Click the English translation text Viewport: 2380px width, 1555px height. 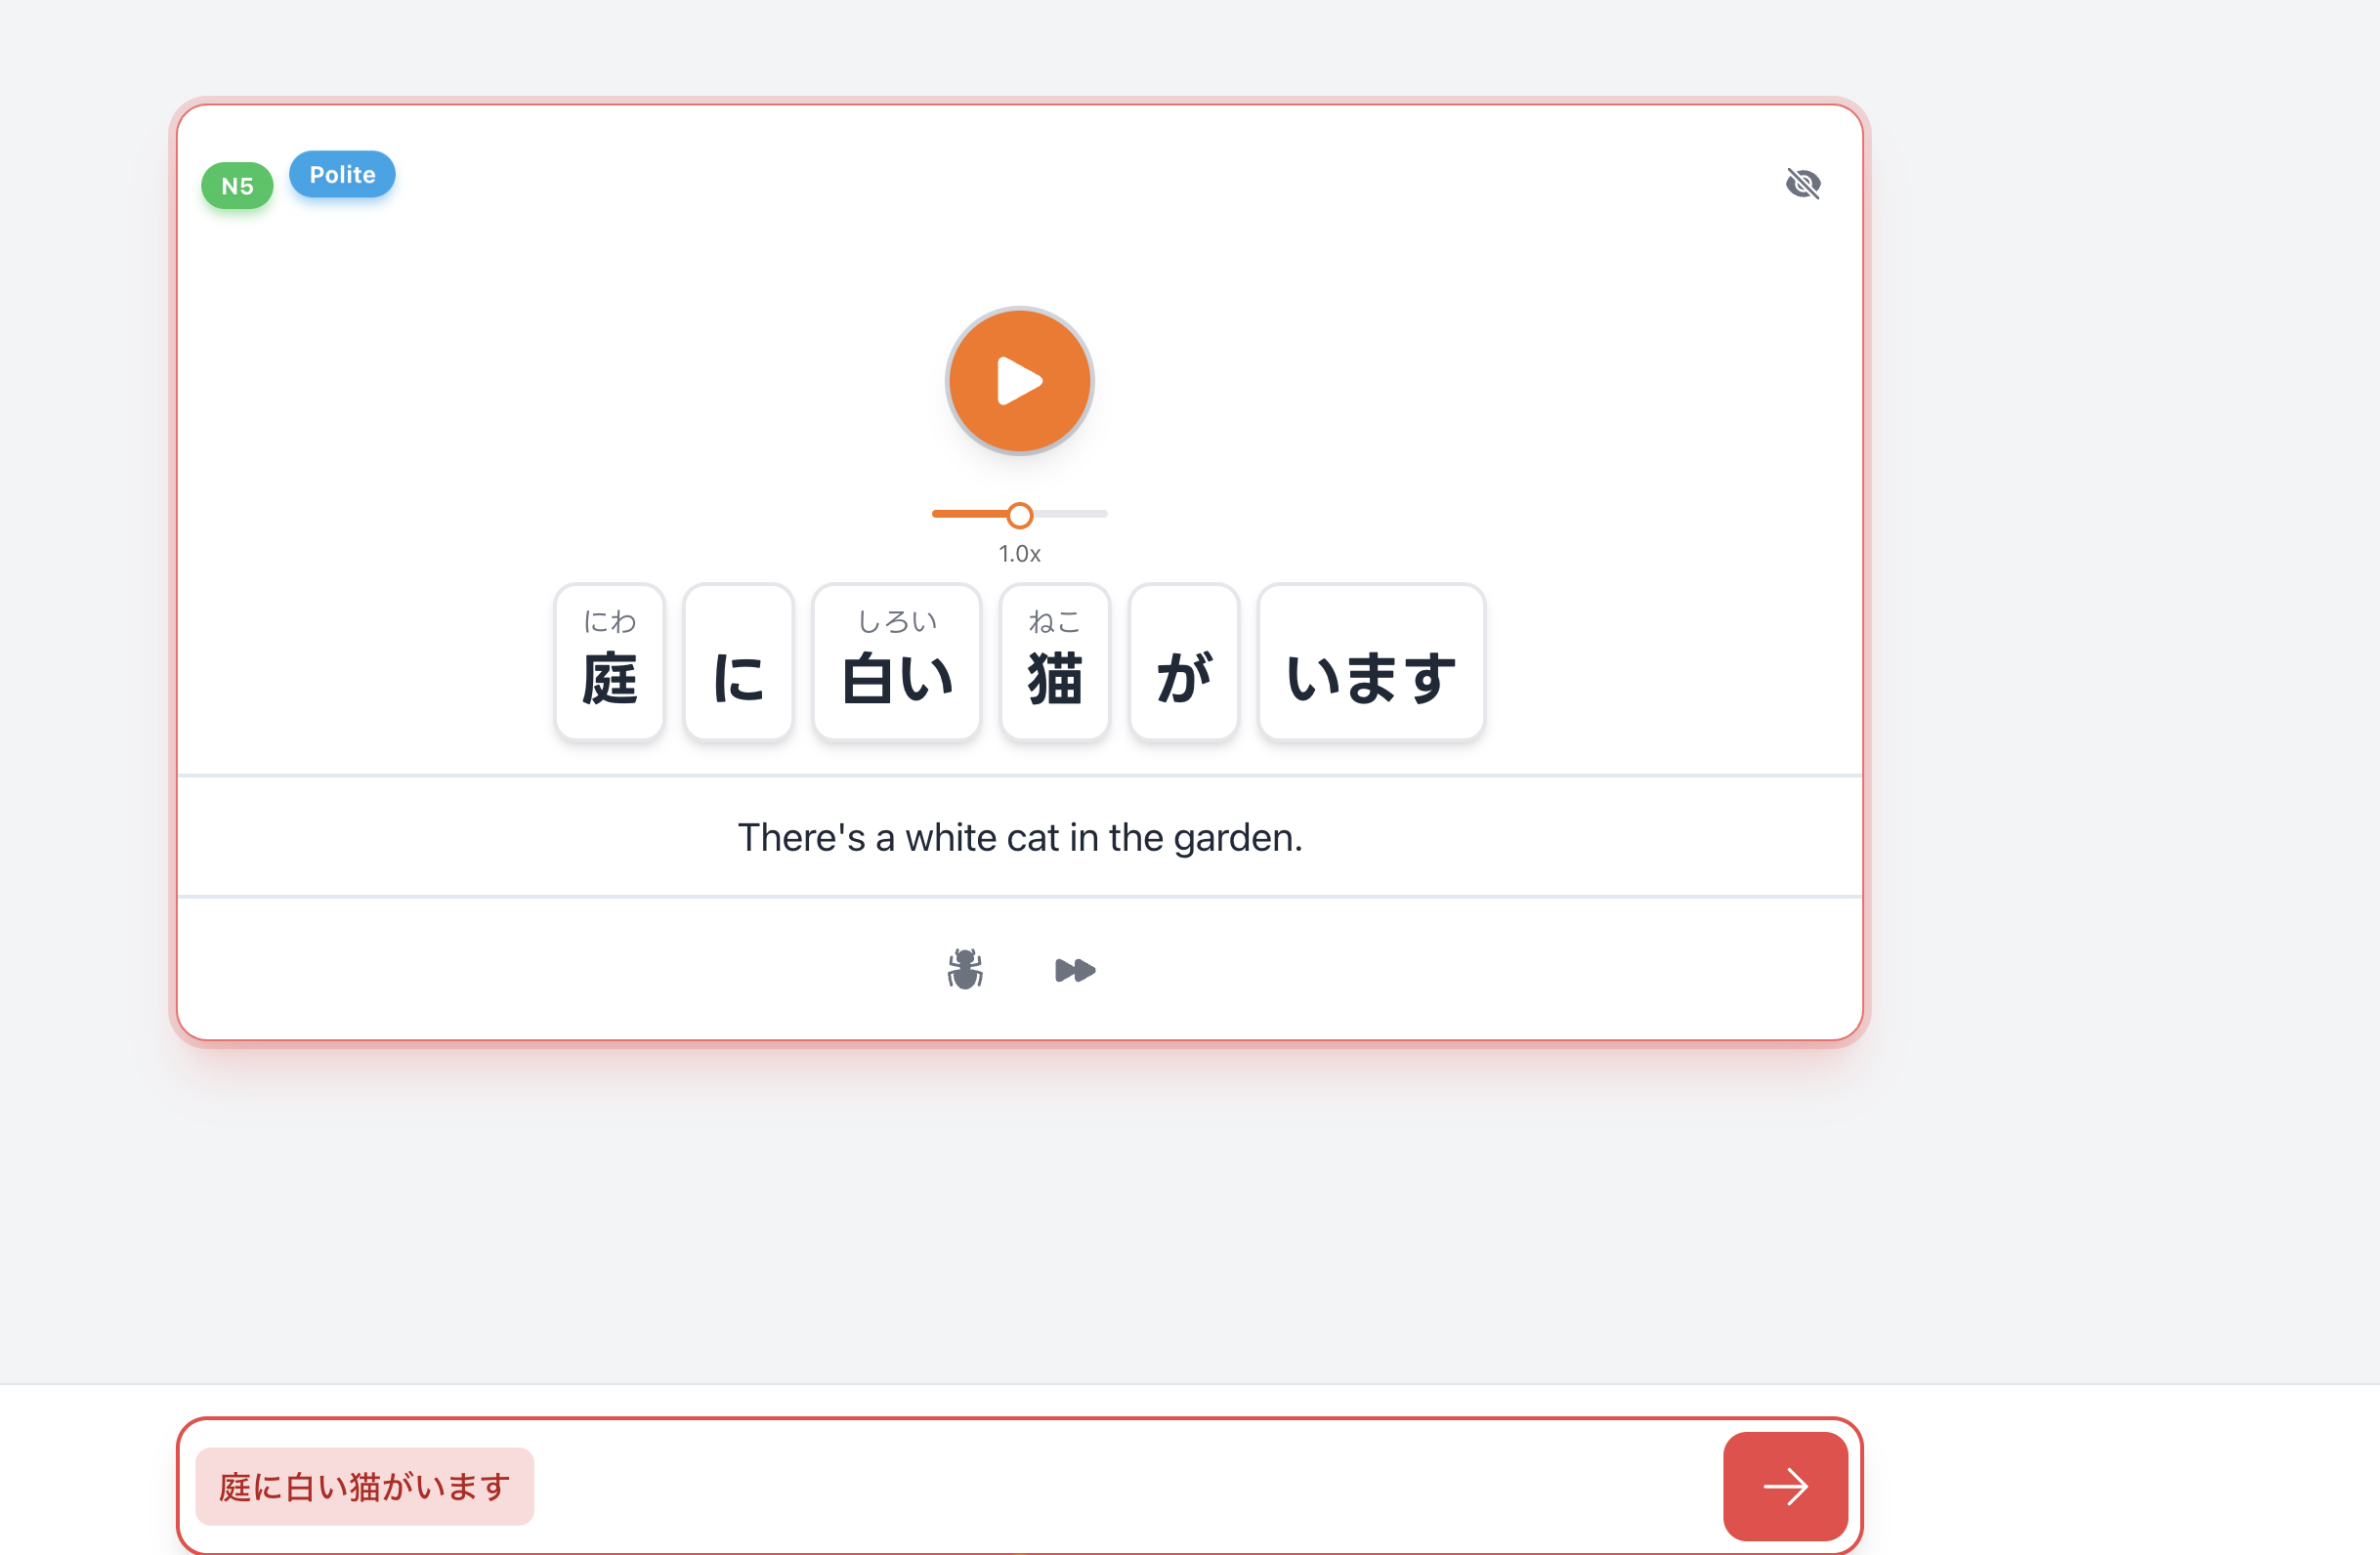(1019, 837)
